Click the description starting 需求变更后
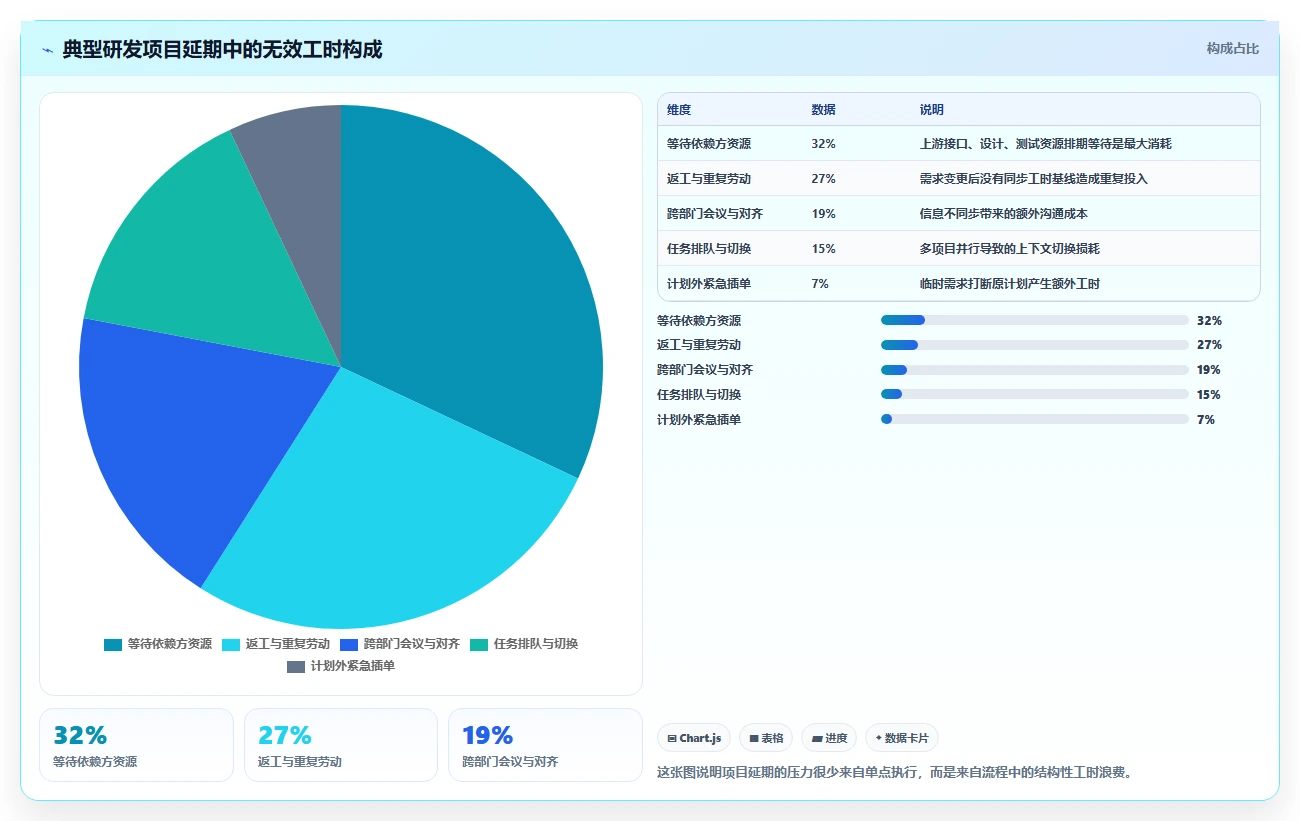 tap(1034, 179)
